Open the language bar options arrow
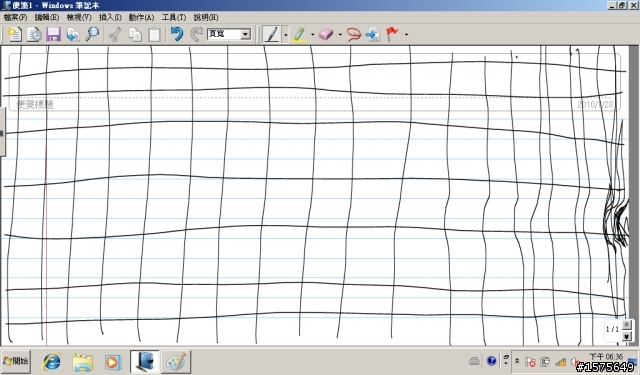Viewport: 640px width, 375px height. coord(506,363)
